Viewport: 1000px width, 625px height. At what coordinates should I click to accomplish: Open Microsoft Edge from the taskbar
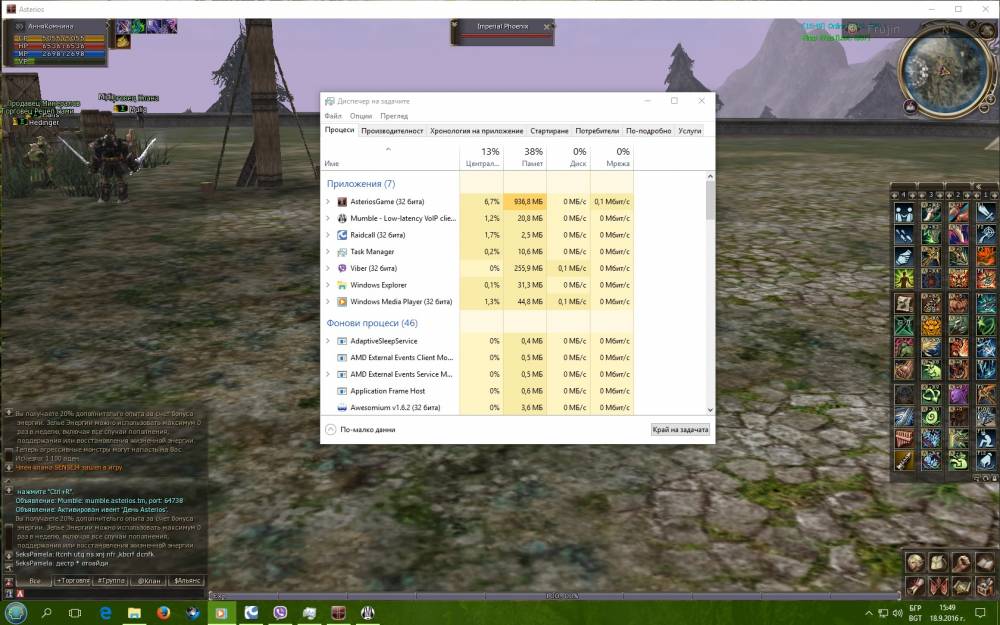[105, 613]
